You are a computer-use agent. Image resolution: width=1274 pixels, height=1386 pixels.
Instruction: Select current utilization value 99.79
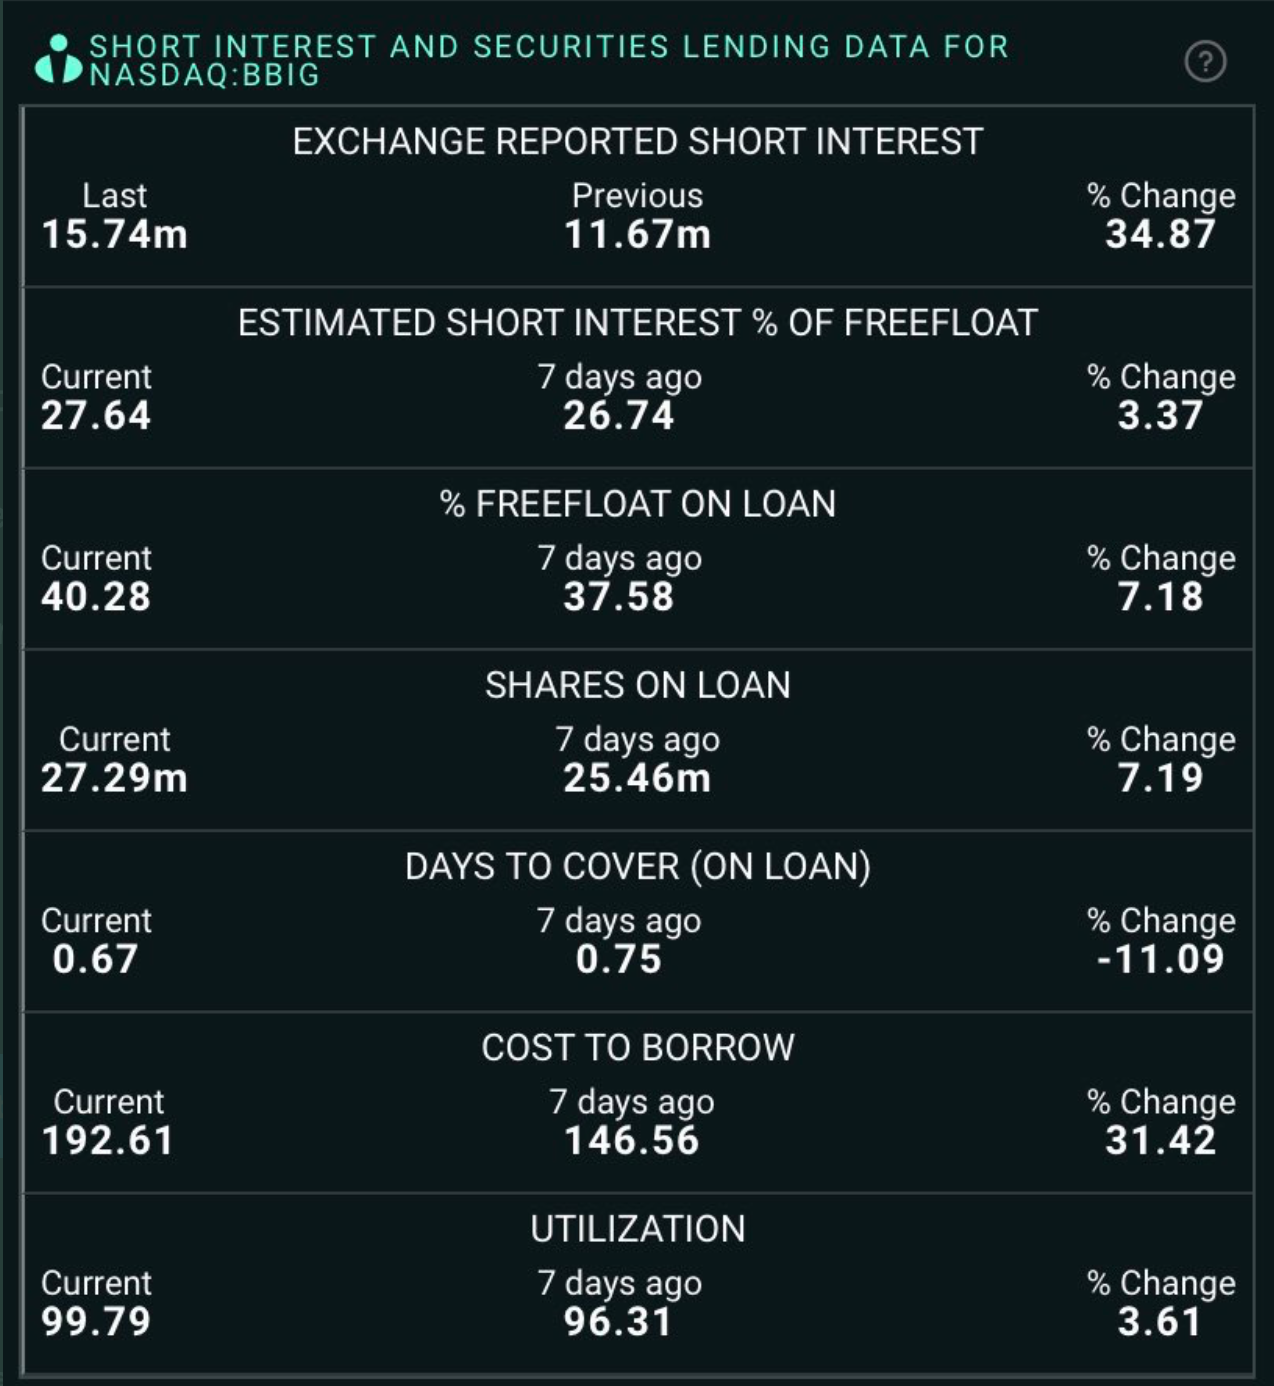tap(96, 1321)
